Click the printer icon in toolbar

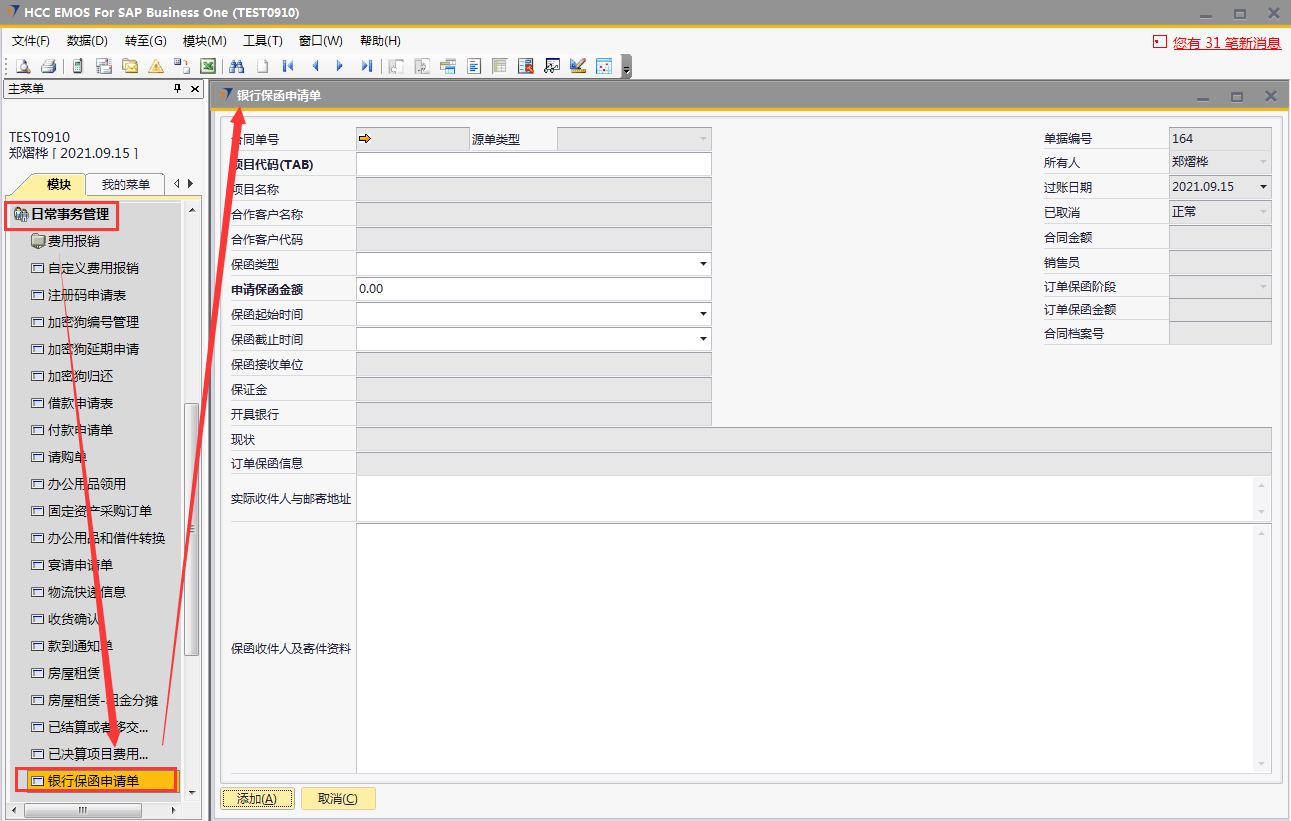click(x=47, y=66)
